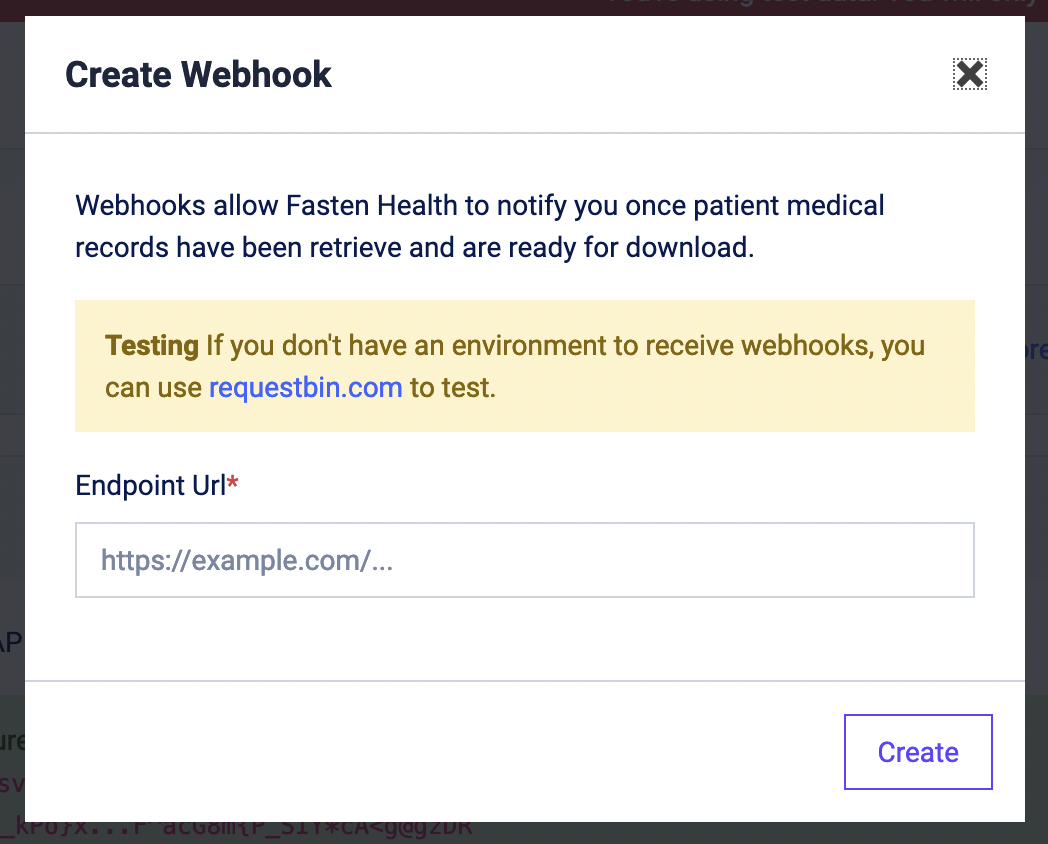Close the Create Webhook dialog
Screen dimensions: 1048x844
969,74
